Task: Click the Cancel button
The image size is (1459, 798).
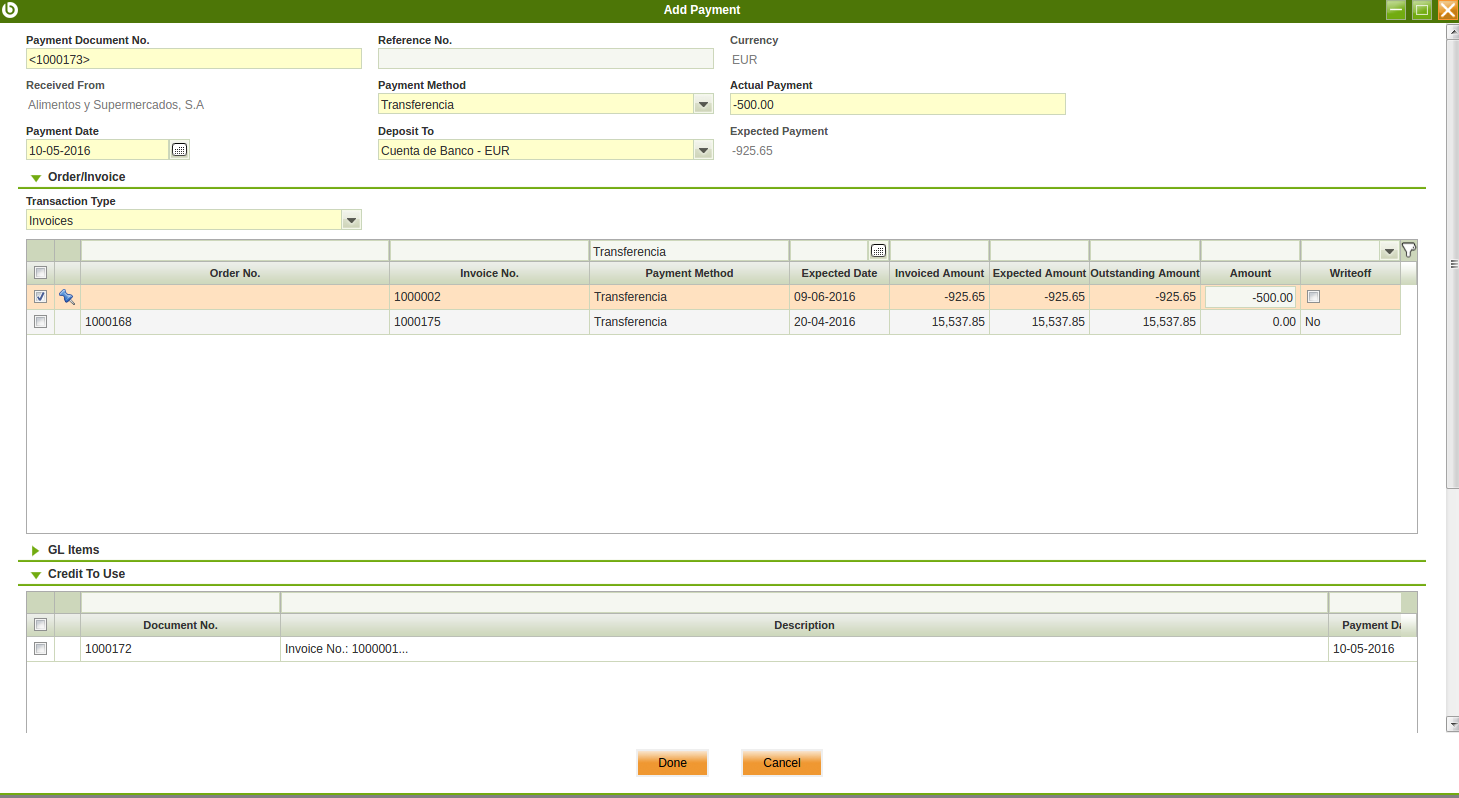Action: point(781,763)
